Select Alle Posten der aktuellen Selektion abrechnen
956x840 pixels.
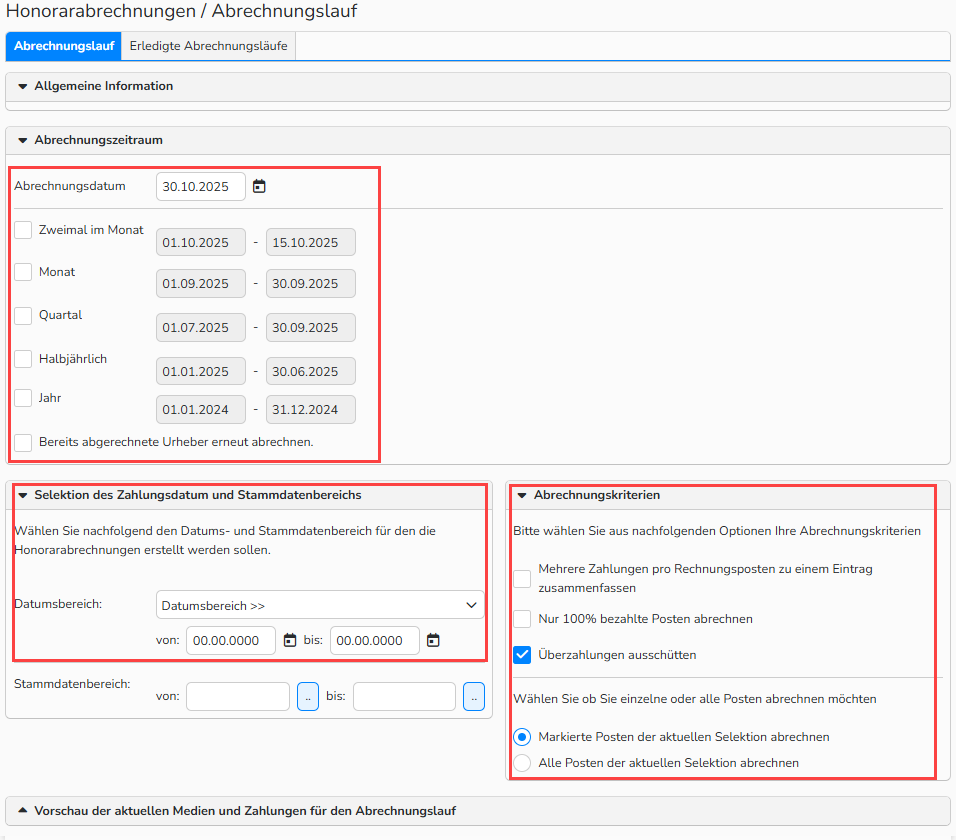click(522, 763)
